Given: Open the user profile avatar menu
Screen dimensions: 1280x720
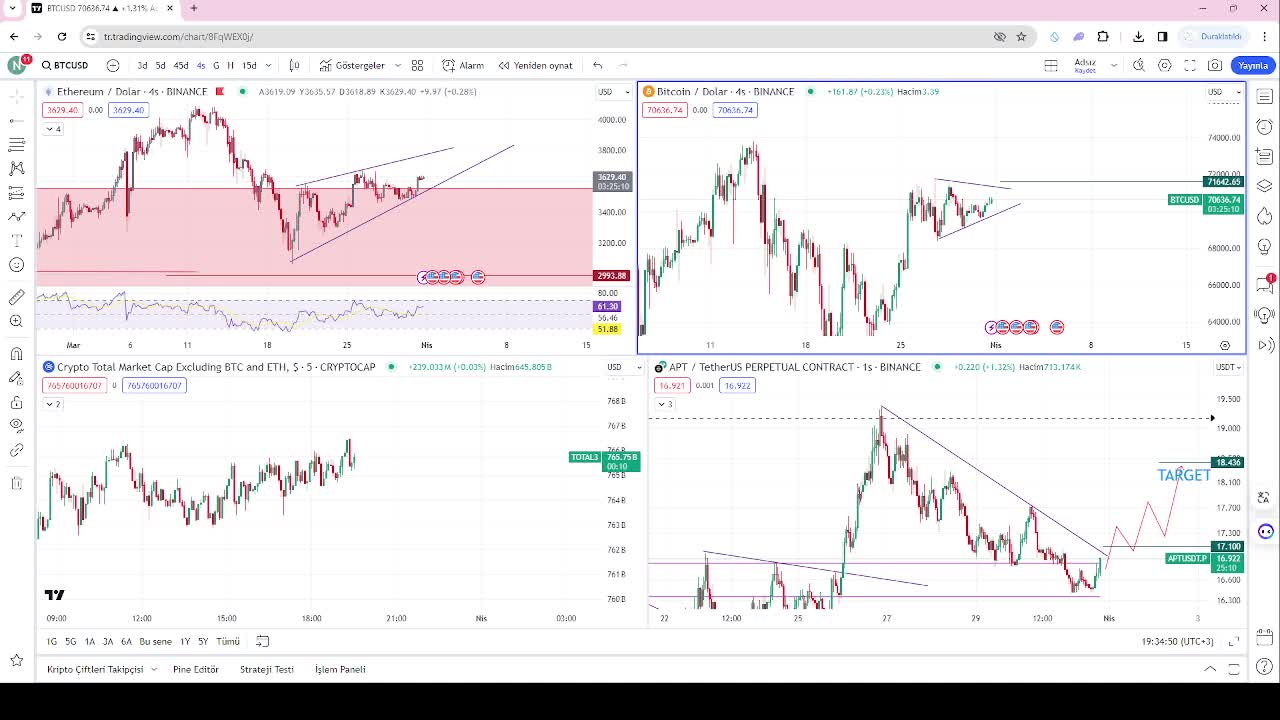Looking at the screenshot, I should pos(17,65).
